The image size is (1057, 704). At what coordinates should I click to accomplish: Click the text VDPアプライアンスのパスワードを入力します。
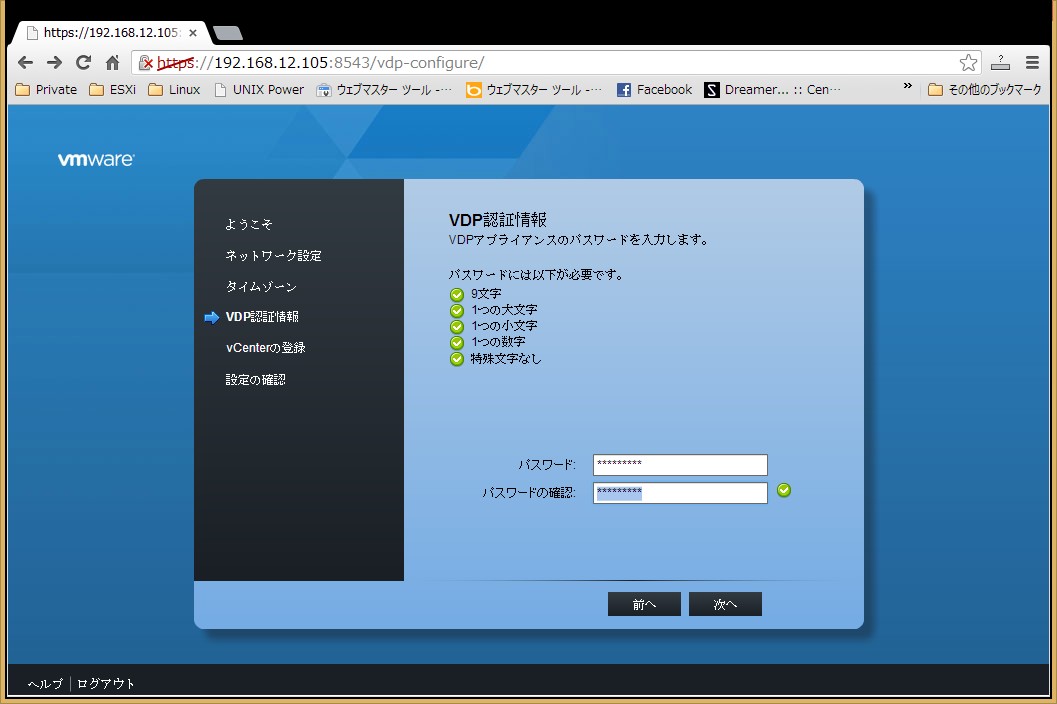pos(579,240)
